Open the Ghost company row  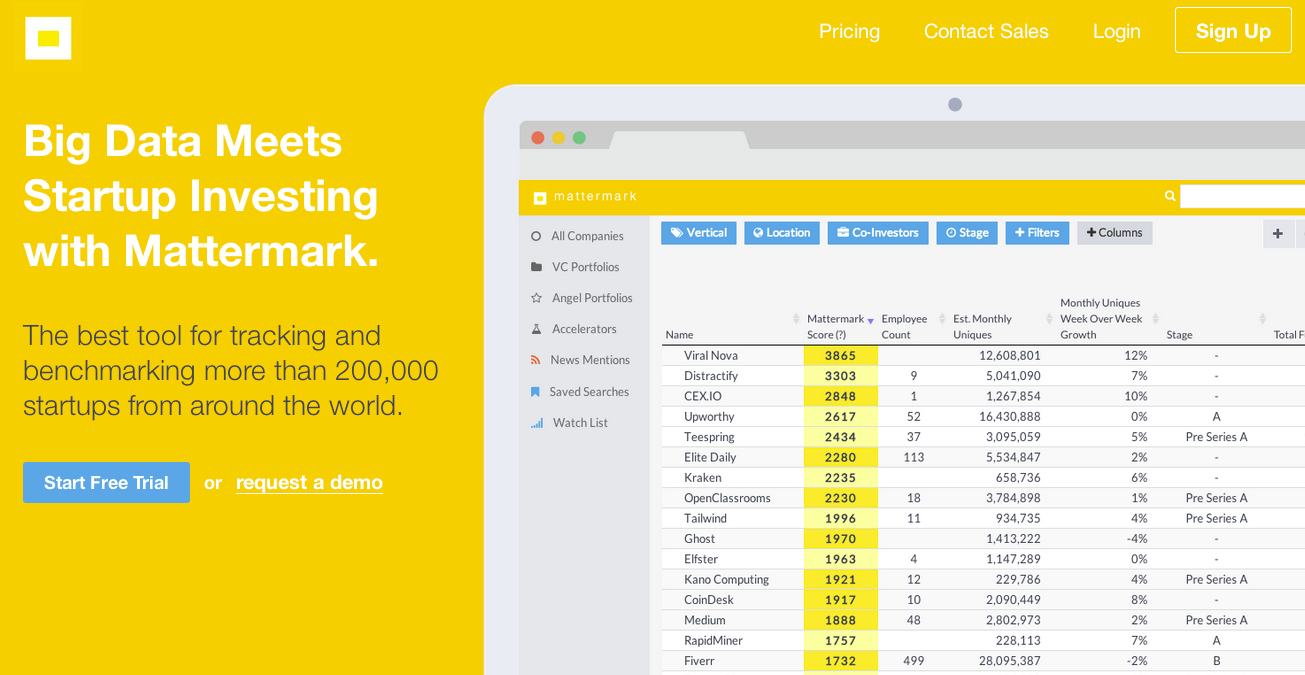[983, 539]
